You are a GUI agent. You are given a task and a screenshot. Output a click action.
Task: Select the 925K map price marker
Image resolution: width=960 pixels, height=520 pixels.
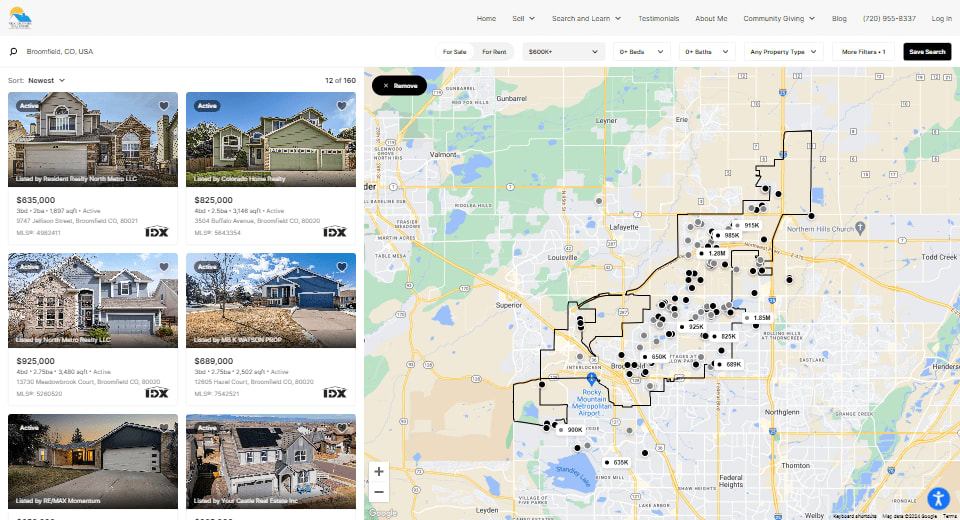click(x=692, y=327)
